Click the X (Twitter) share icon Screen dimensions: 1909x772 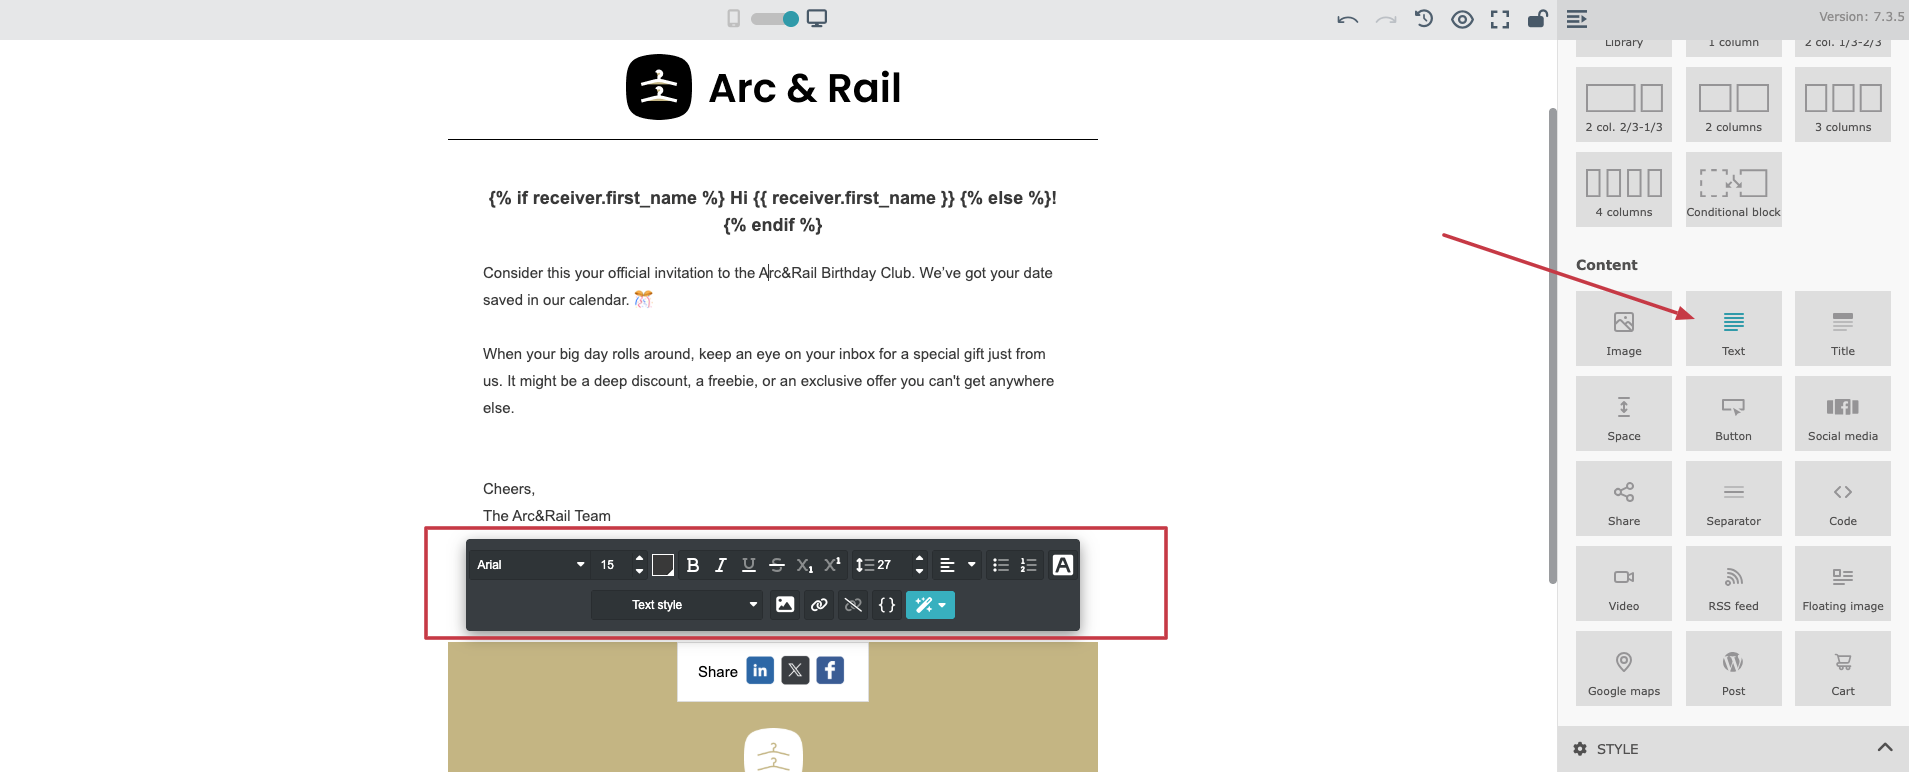click(795, 670)
